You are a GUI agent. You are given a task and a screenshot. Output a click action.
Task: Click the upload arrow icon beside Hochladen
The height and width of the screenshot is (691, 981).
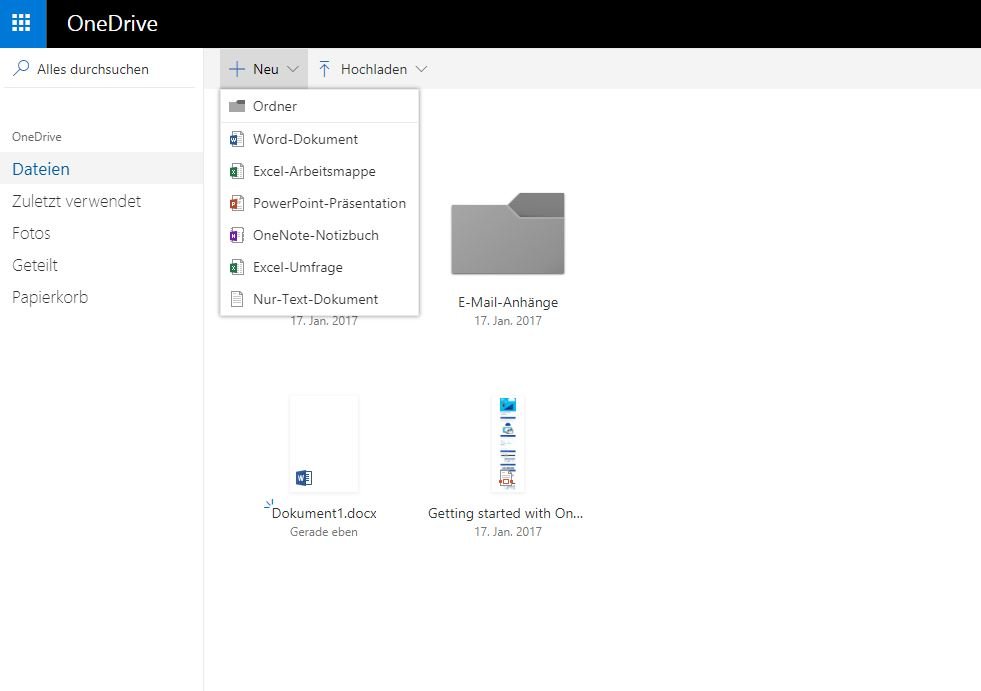click(324, 69)
